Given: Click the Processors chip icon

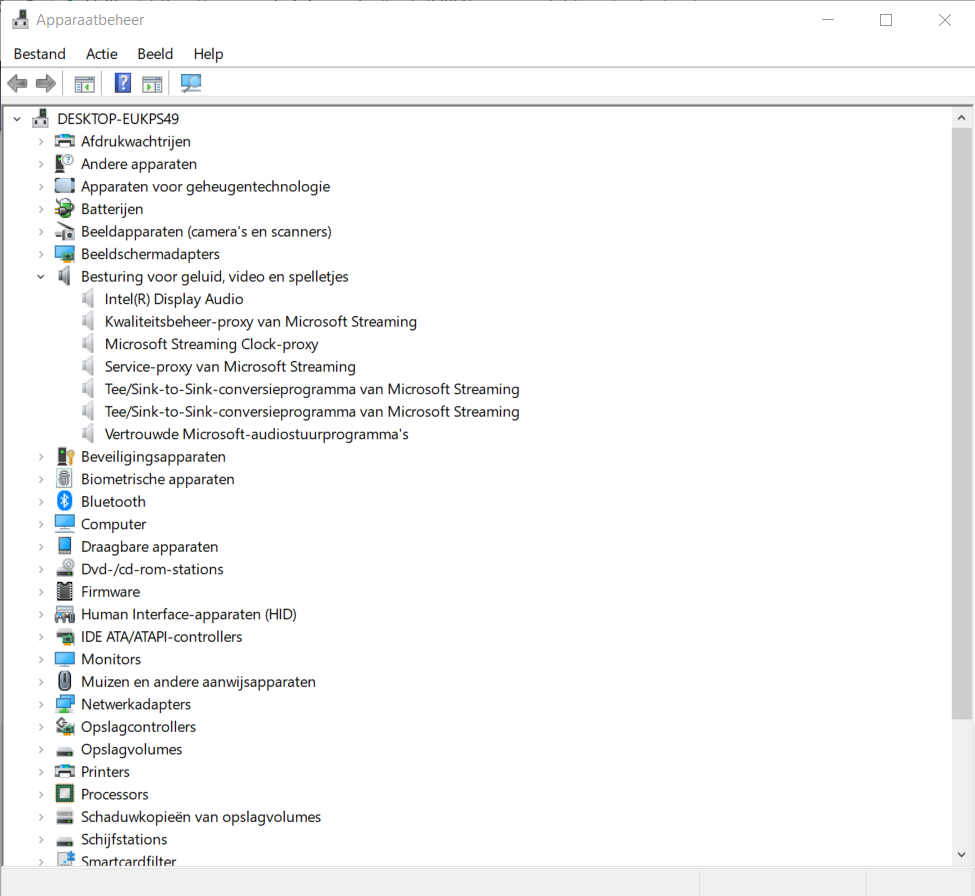Looking at the screenshot, I should (x=65, y=794).
